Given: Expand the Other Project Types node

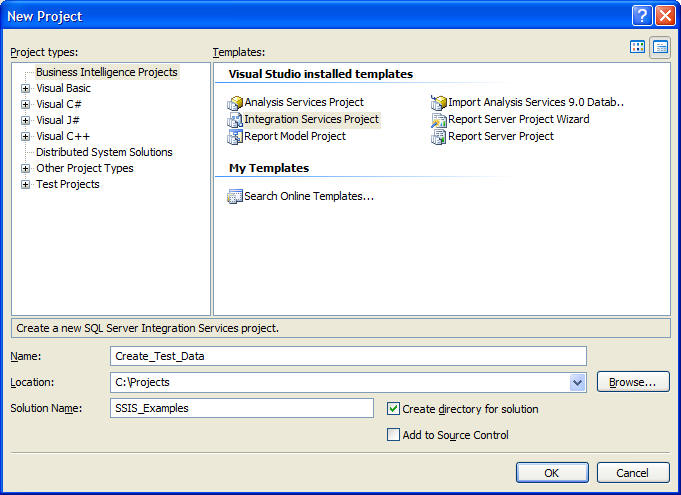Looking at the screenshot, I should point(26,168).
